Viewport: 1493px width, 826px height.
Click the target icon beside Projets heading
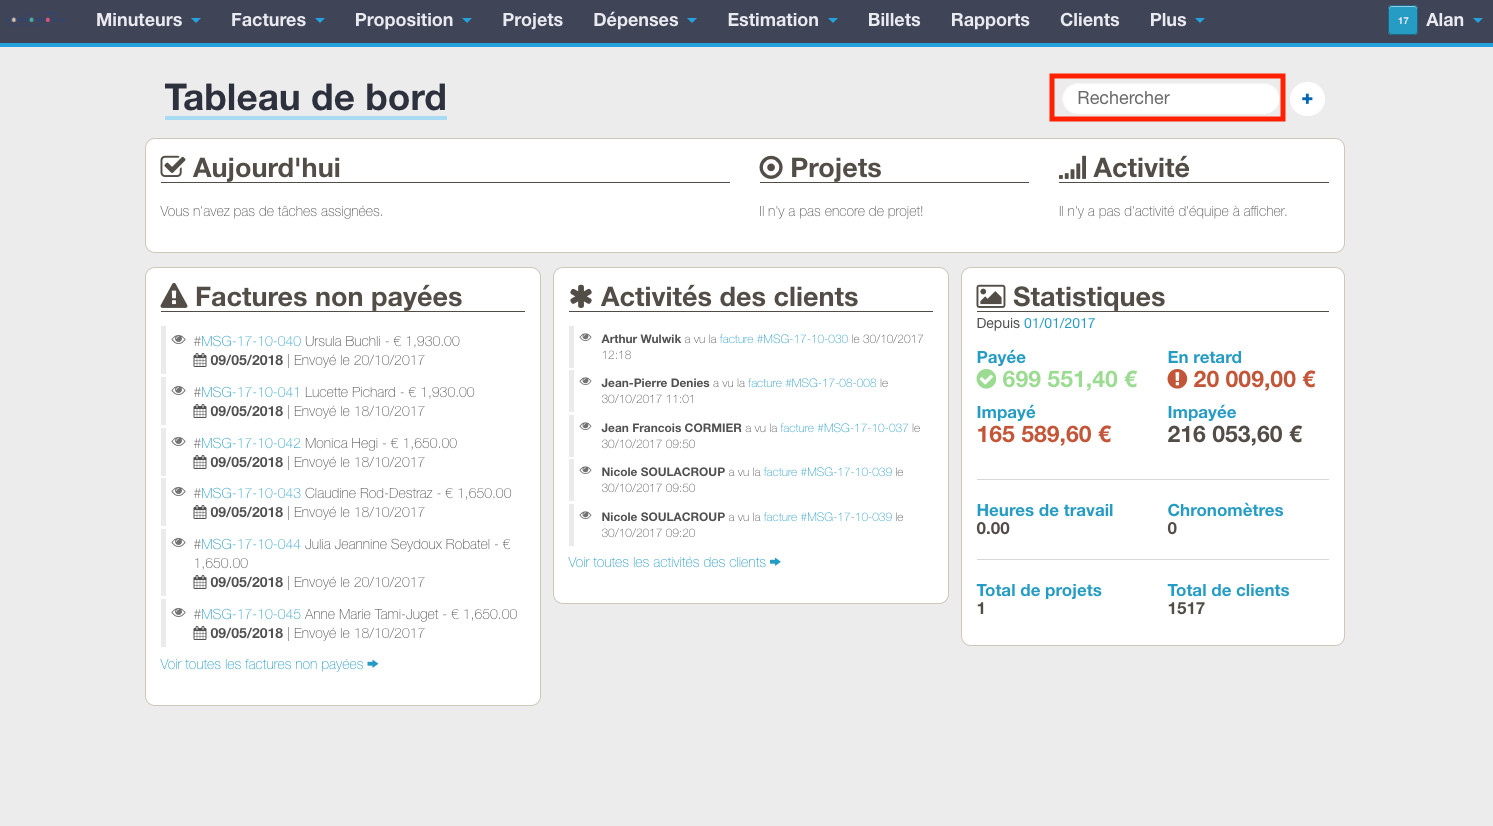pos(771,167)
